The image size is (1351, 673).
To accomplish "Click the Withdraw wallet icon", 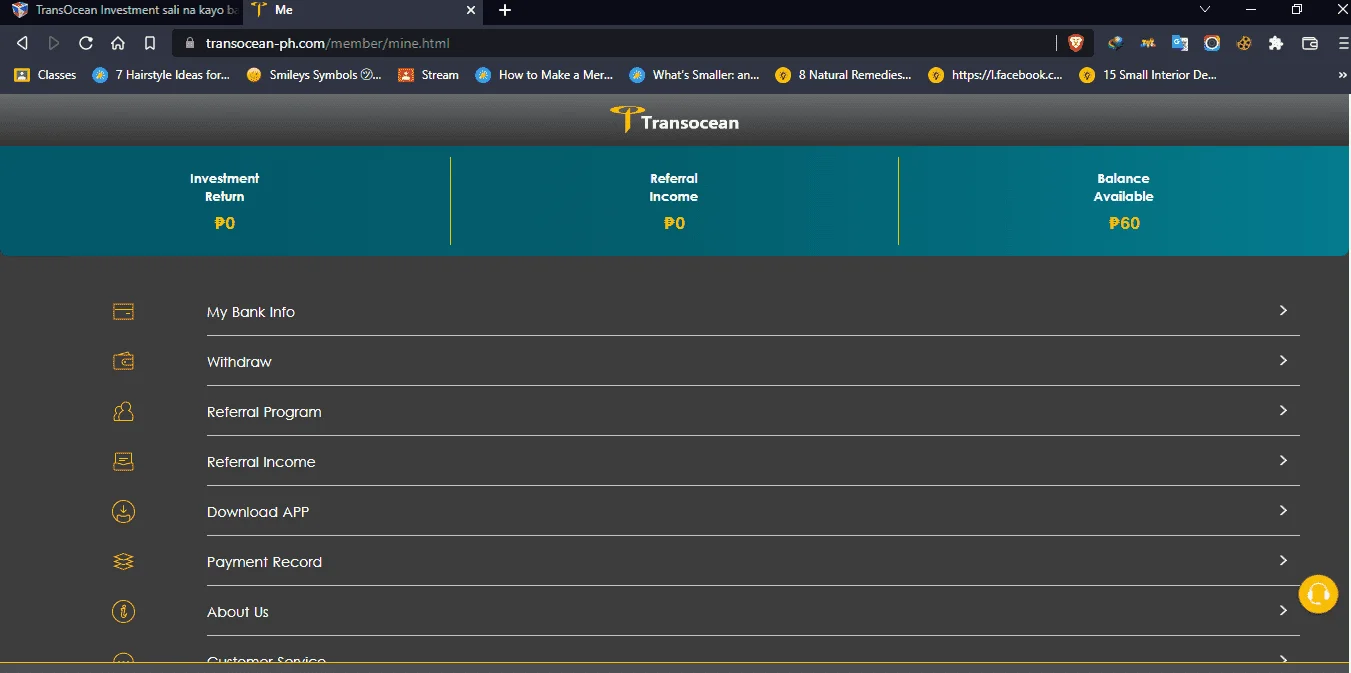I will click(123, 362).
